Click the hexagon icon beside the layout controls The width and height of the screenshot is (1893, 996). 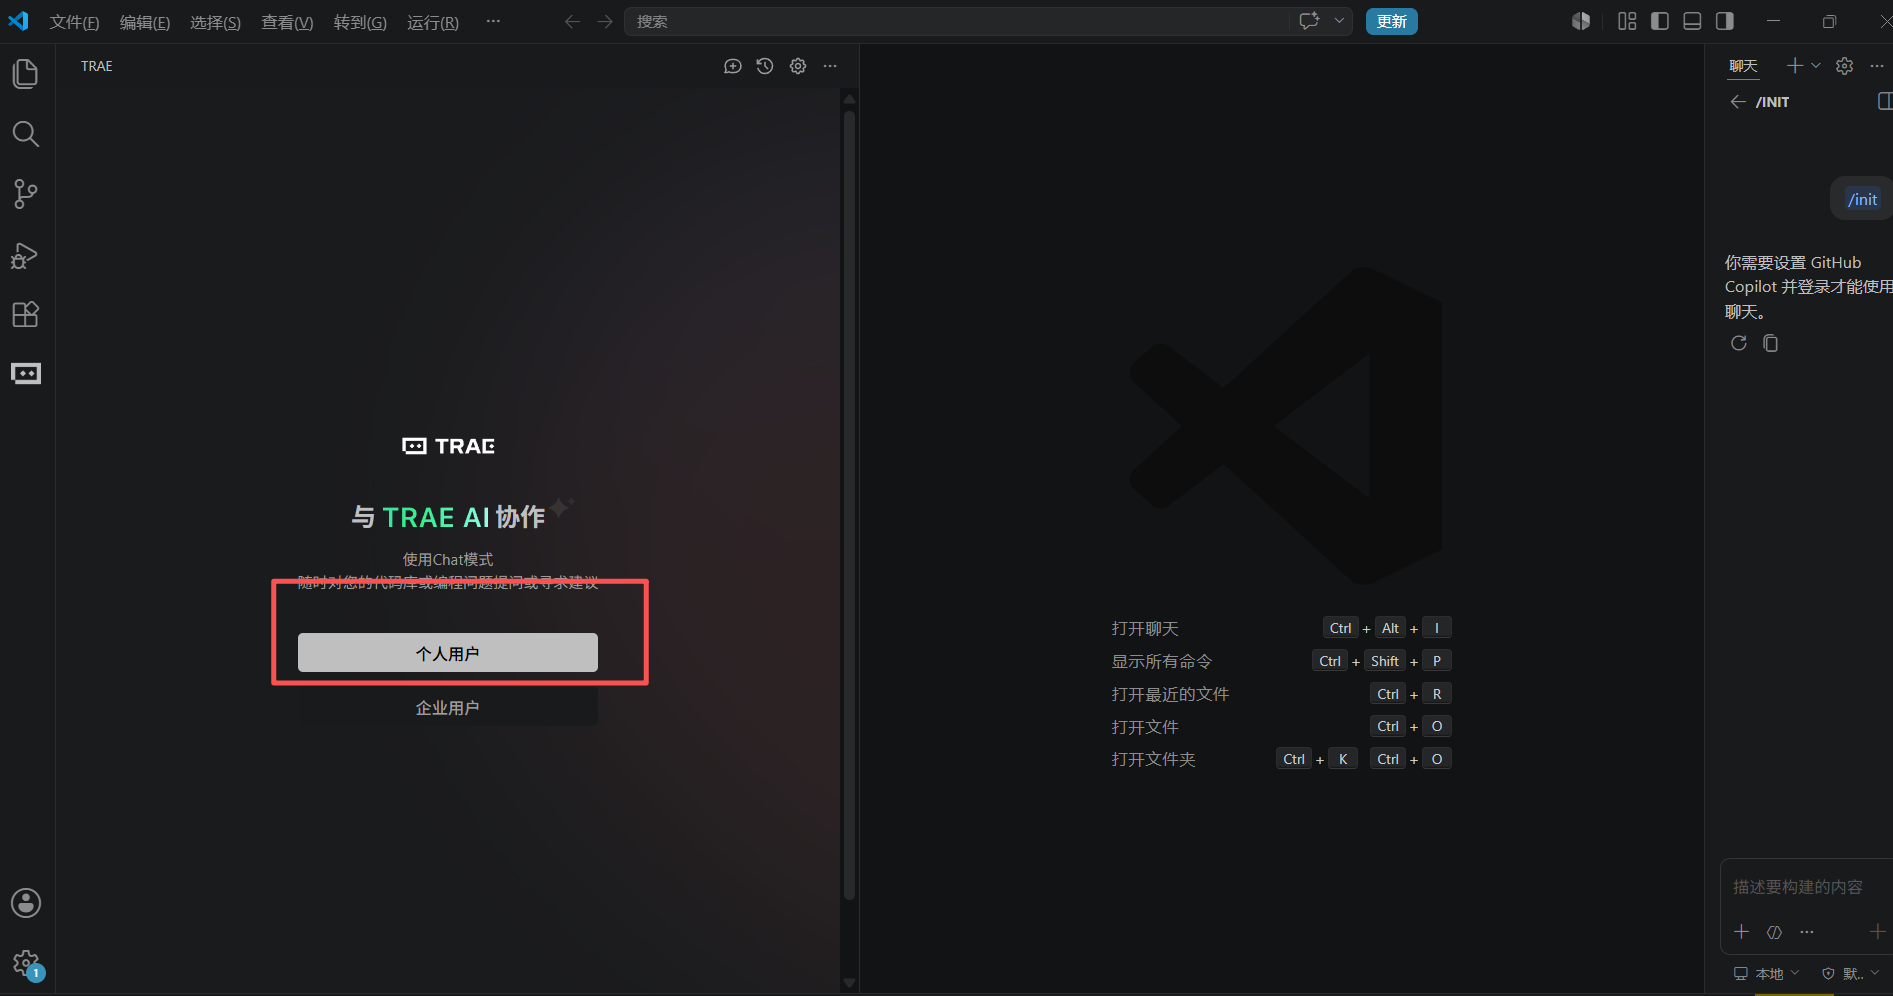click(x=1581, y=21)
